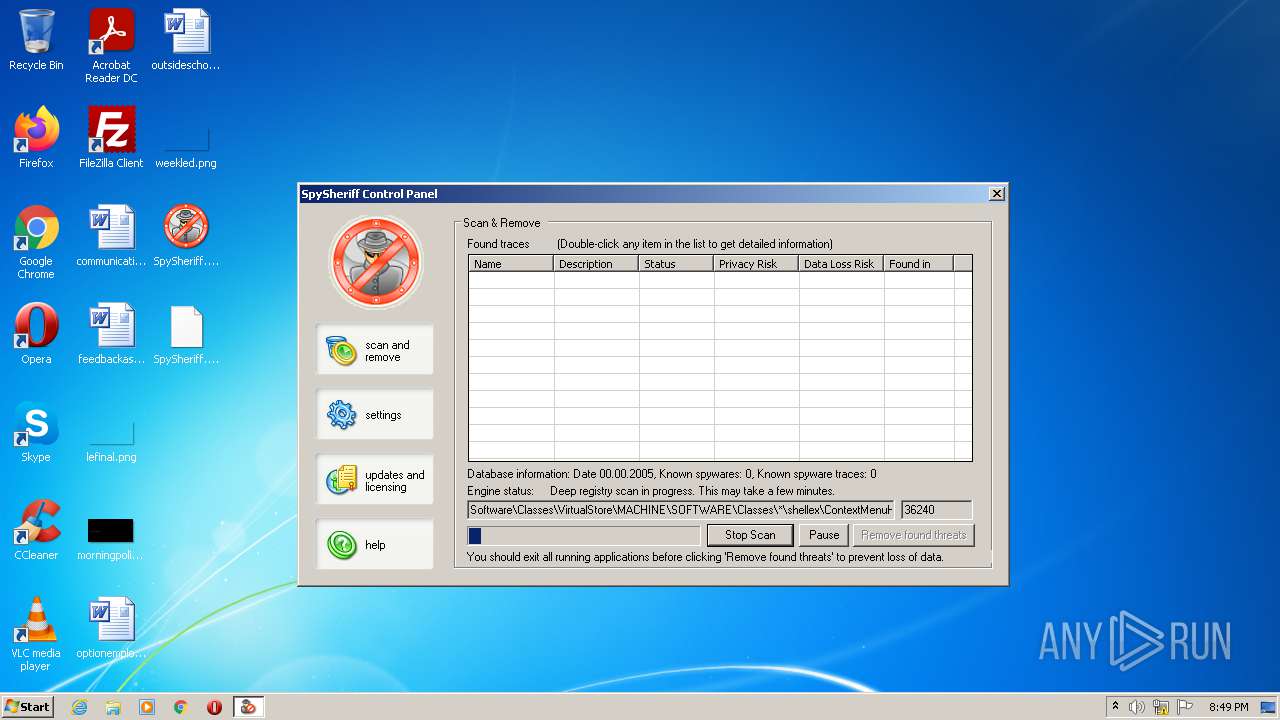
Task: Open the Recycle Bin desktop icon
Action: pos(36,40)
